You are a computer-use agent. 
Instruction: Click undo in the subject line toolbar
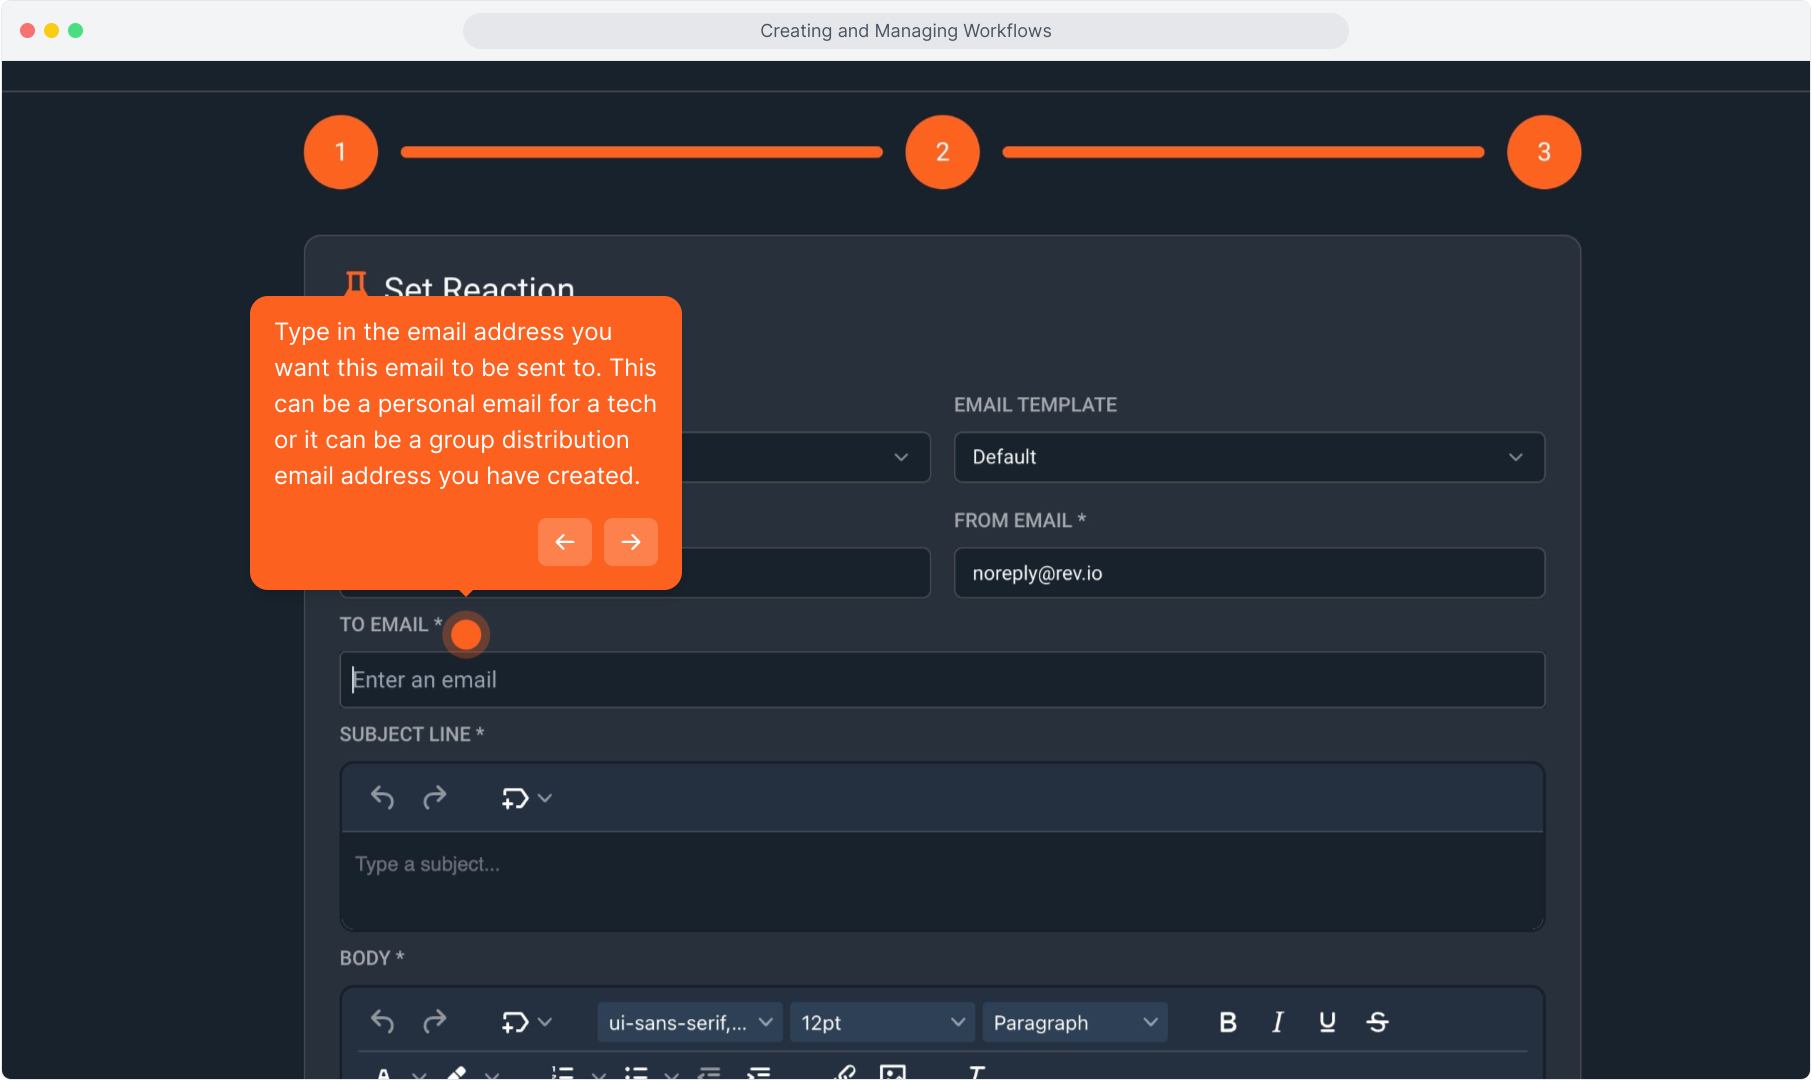[x=382, y=797]
